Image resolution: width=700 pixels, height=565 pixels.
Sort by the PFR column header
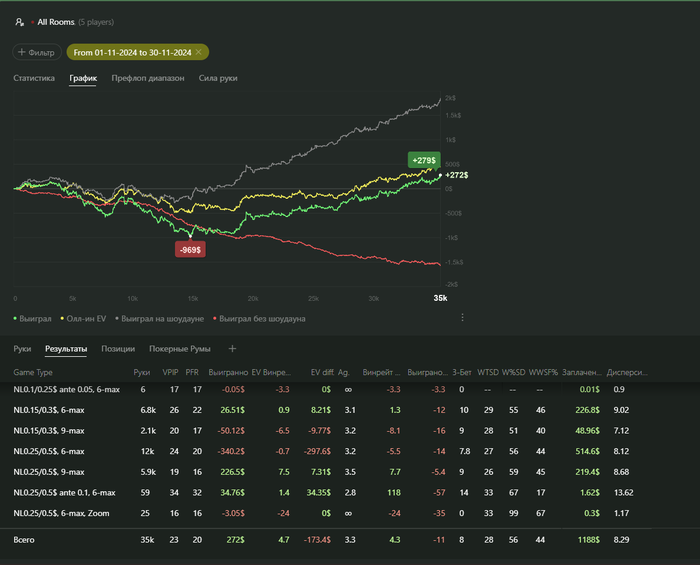pyautogui.click(x=192, y=372)
